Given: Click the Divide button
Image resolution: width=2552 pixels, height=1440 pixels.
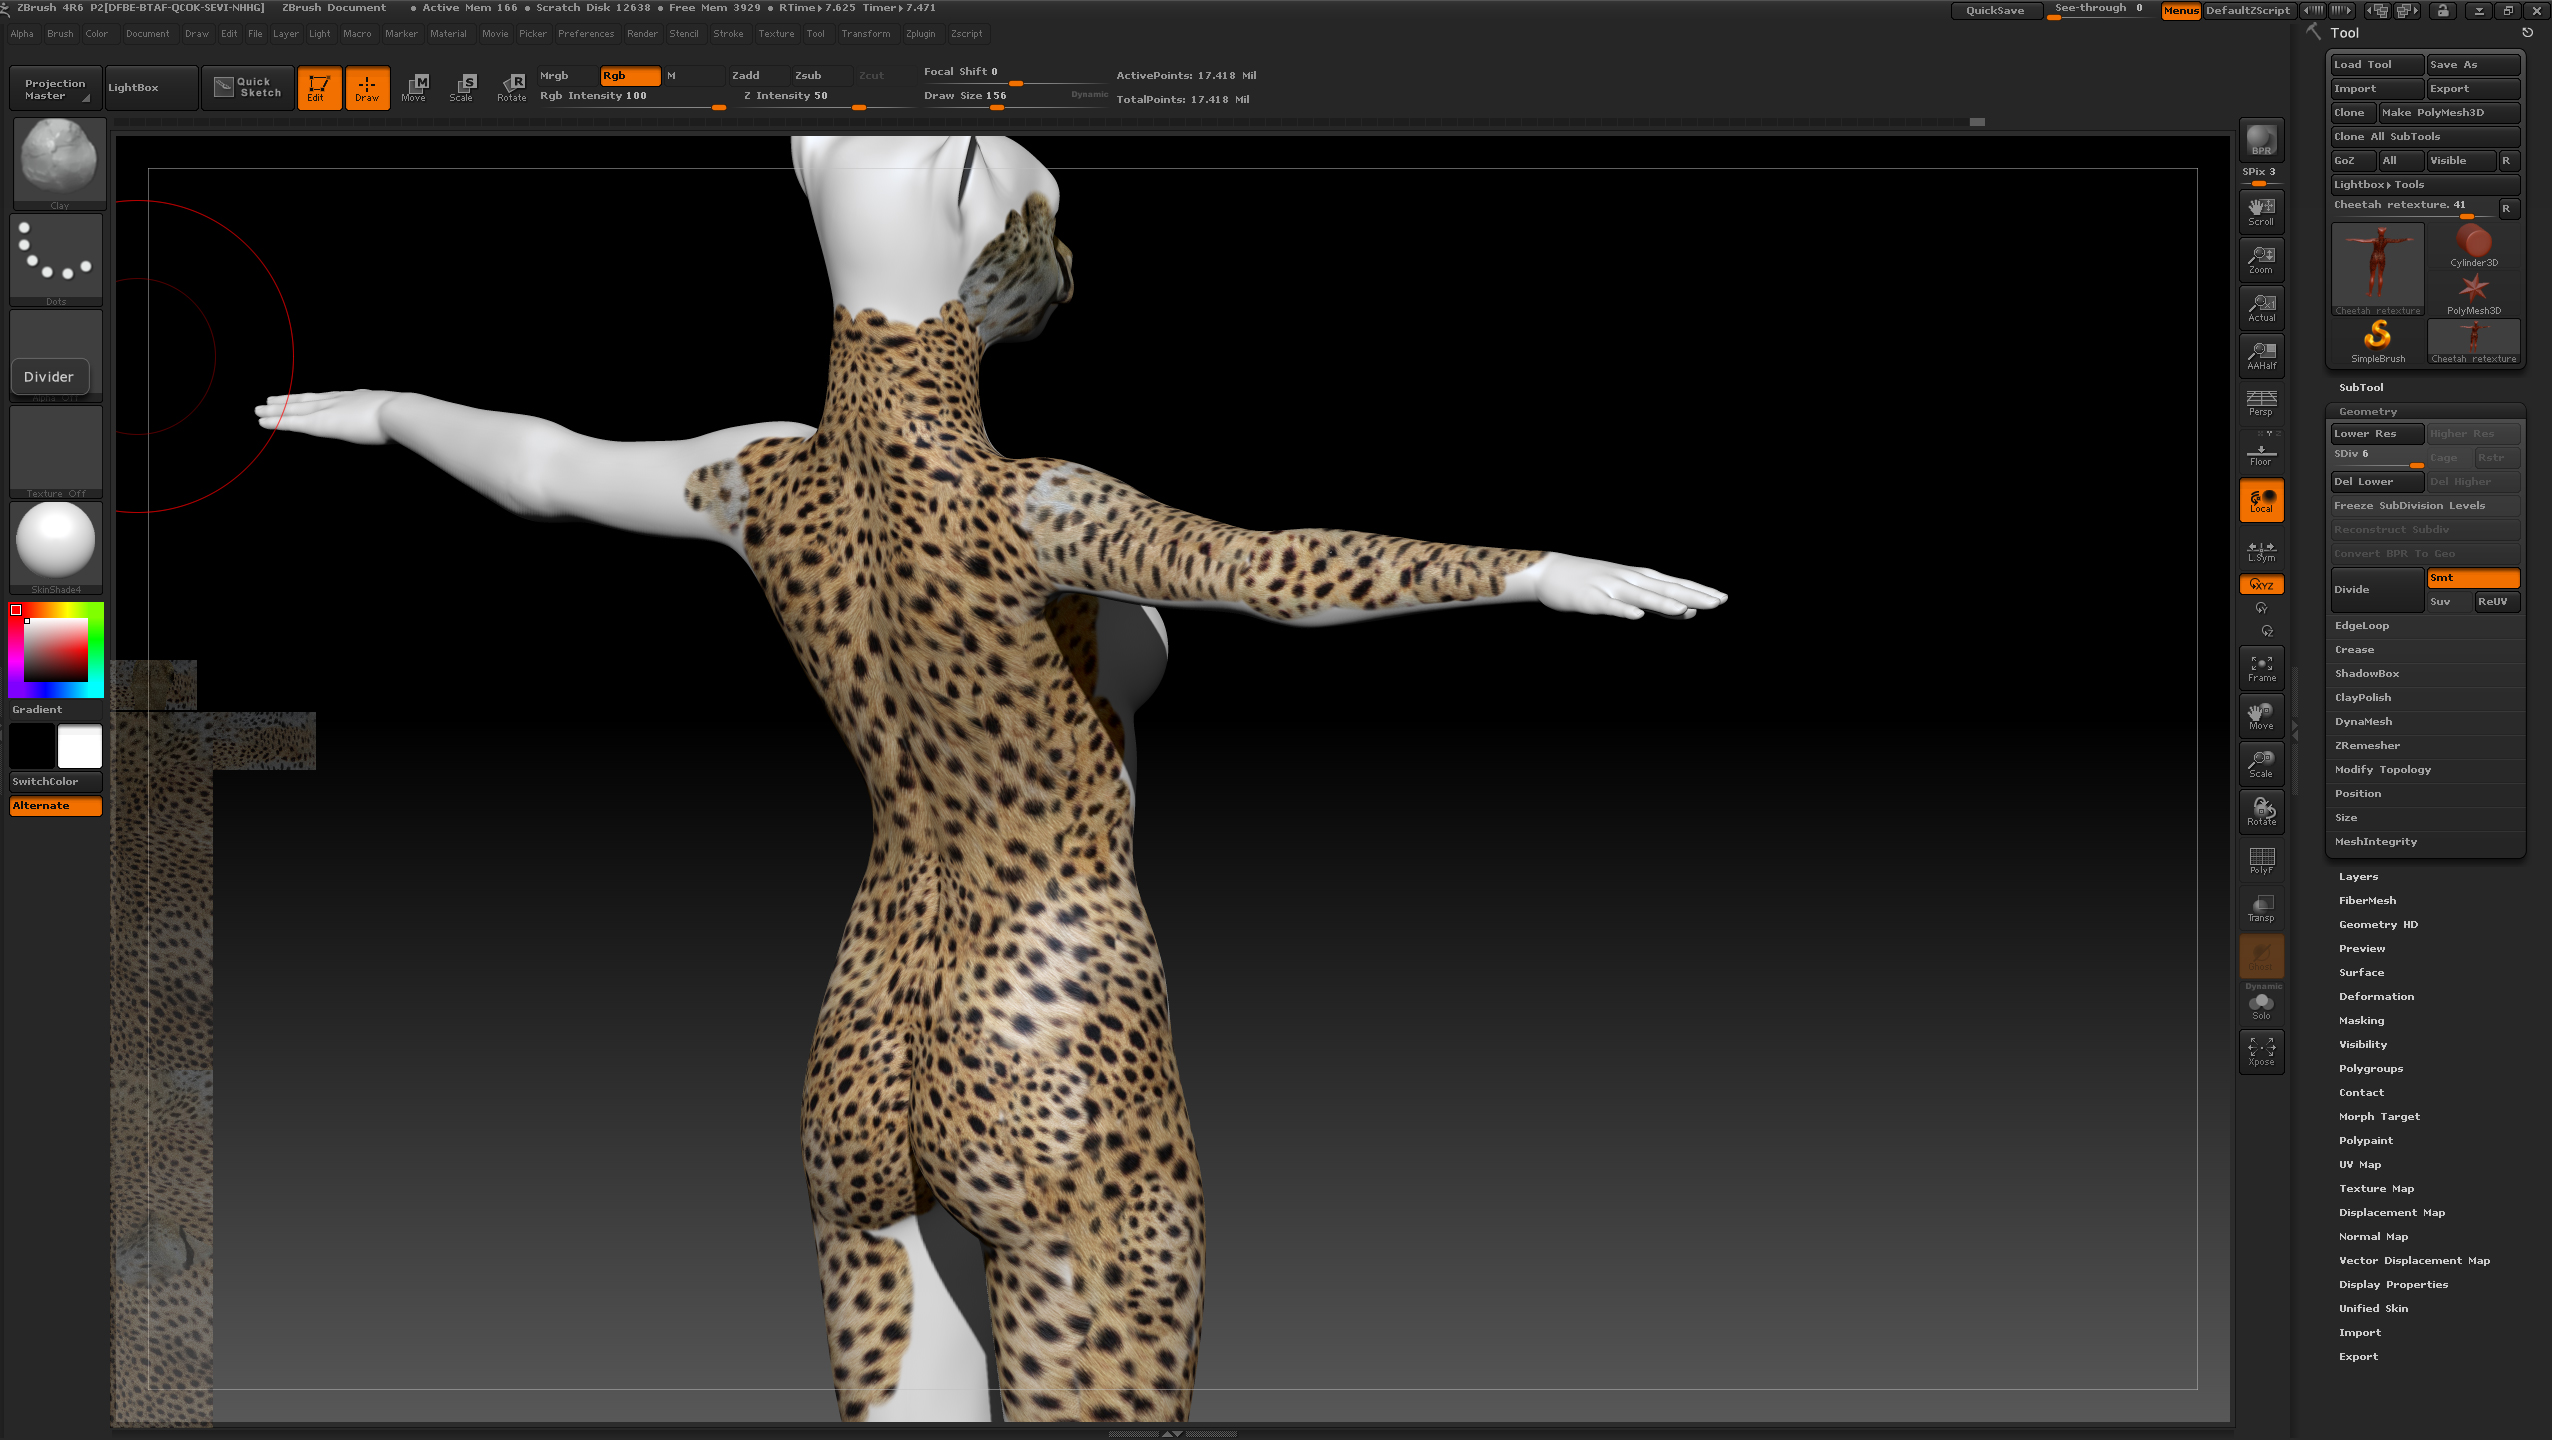Looking at the screenshot, I should coord(2376,590).
